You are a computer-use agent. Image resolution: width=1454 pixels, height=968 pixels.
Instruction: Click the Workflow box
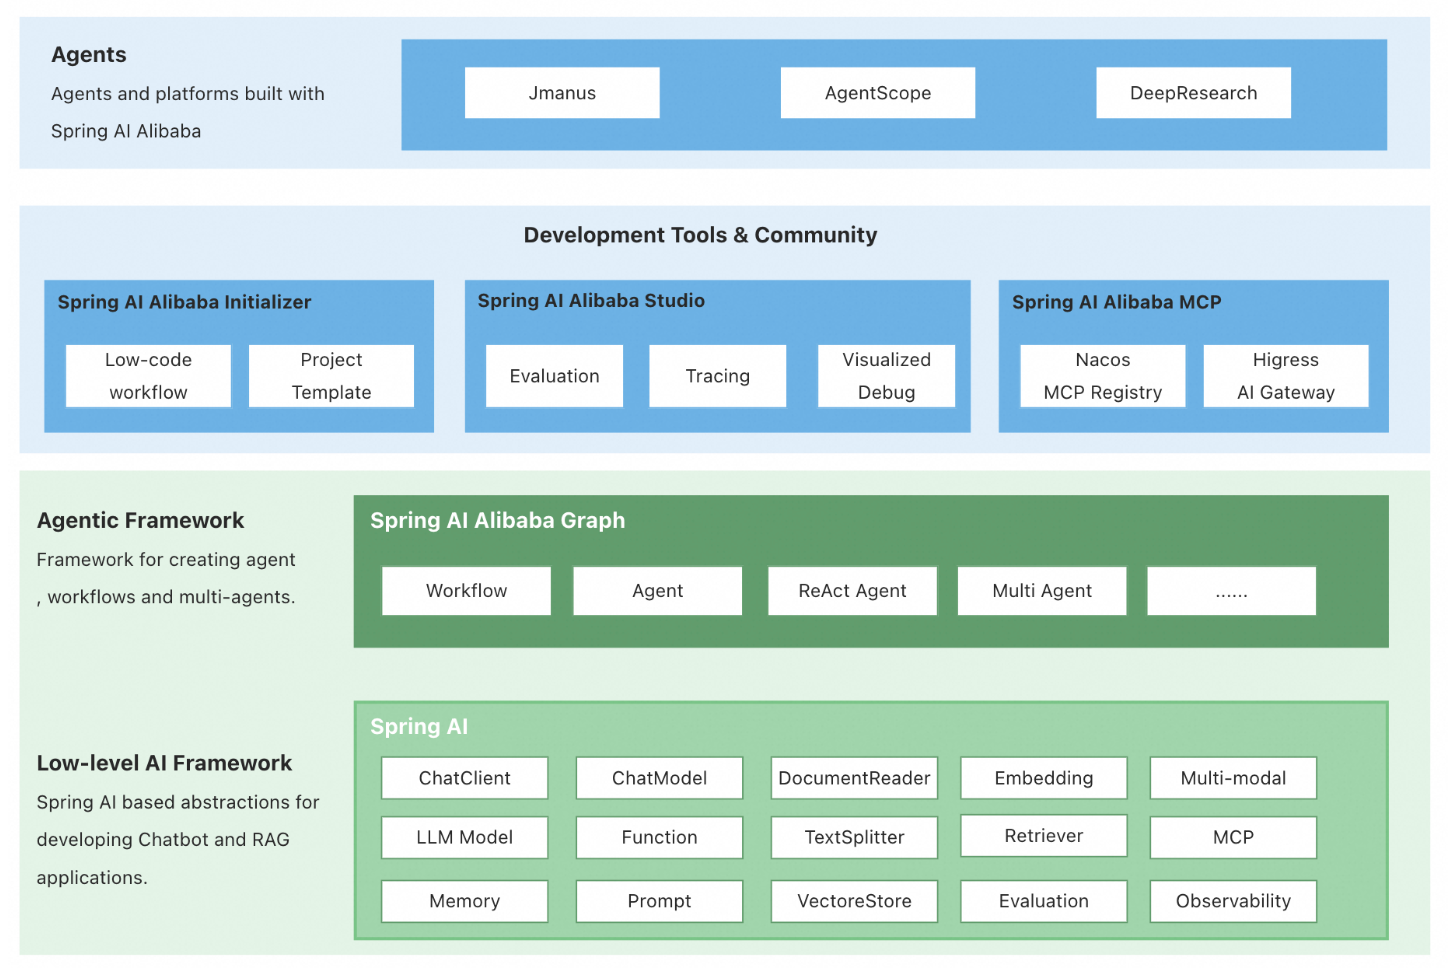coord(466,591)
